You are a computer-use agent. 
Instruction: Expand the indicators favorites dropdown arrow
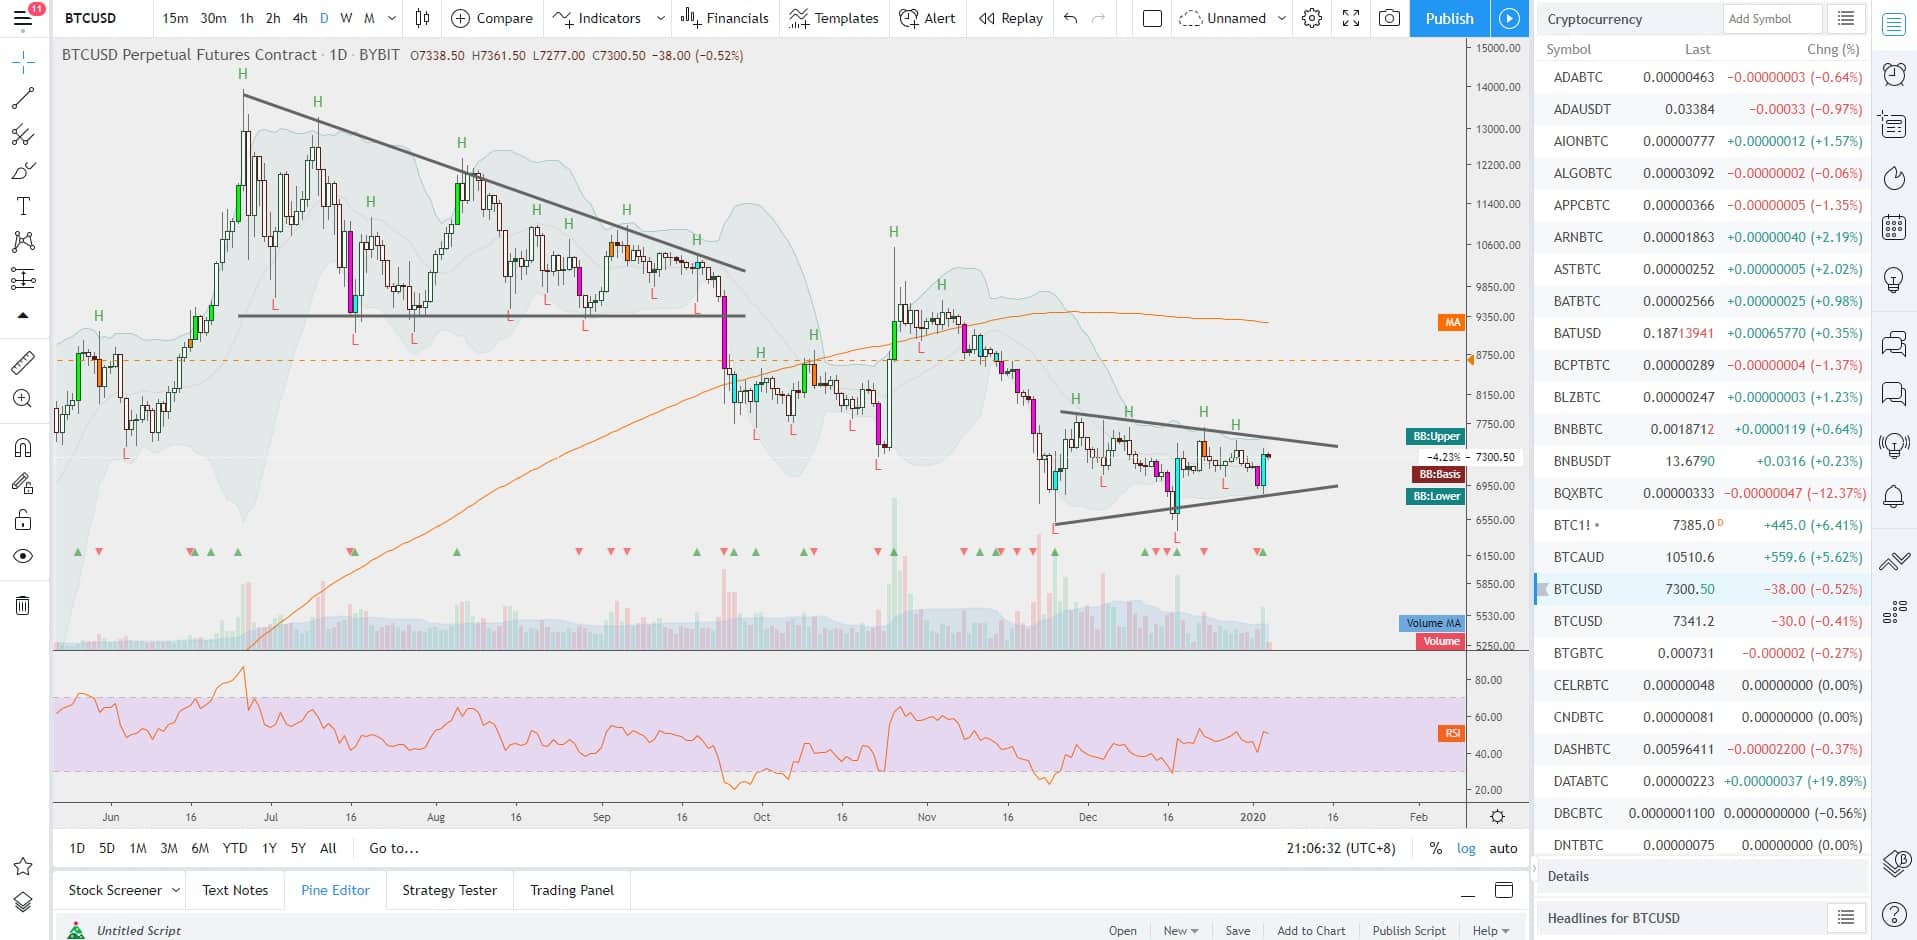tap(660, 18)
